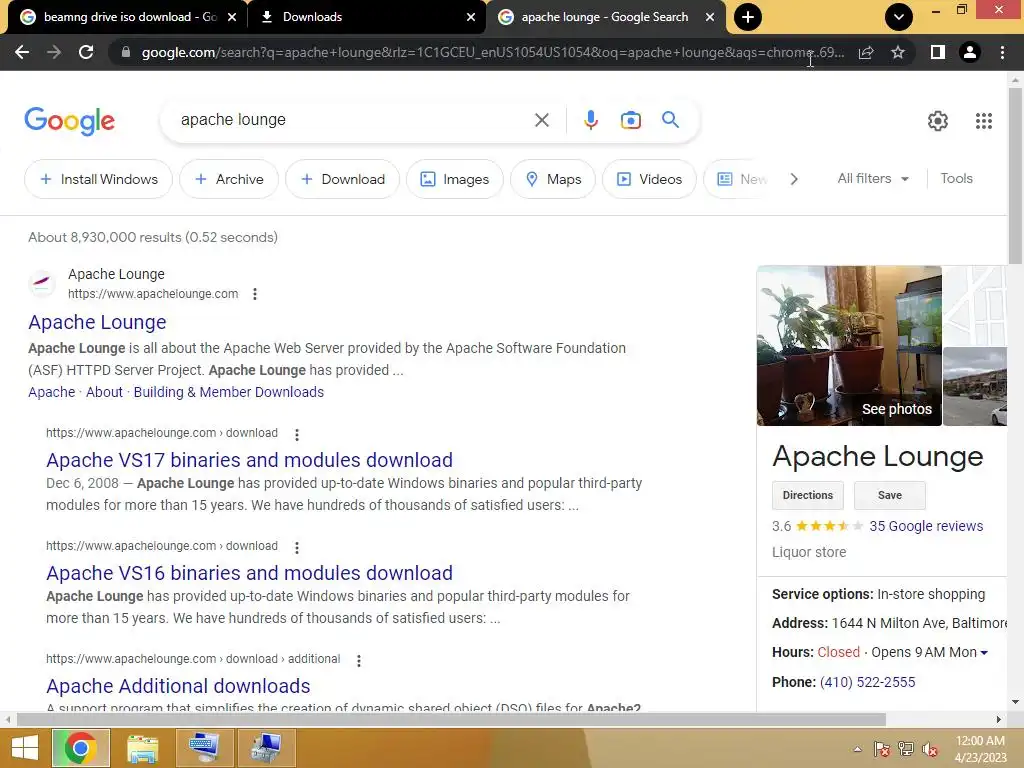Open a new tab with the plus button
Screen dimensions: 1024x768
click(748, 17)
